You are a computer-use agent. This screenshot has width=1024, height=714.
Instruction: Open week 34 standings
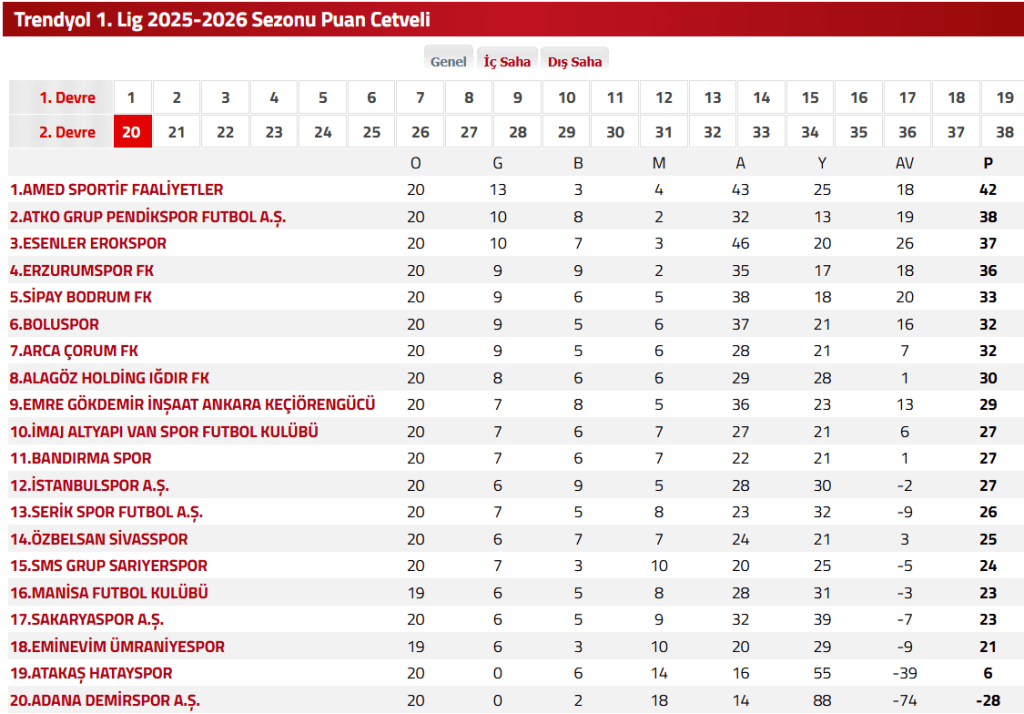point(810,132)
